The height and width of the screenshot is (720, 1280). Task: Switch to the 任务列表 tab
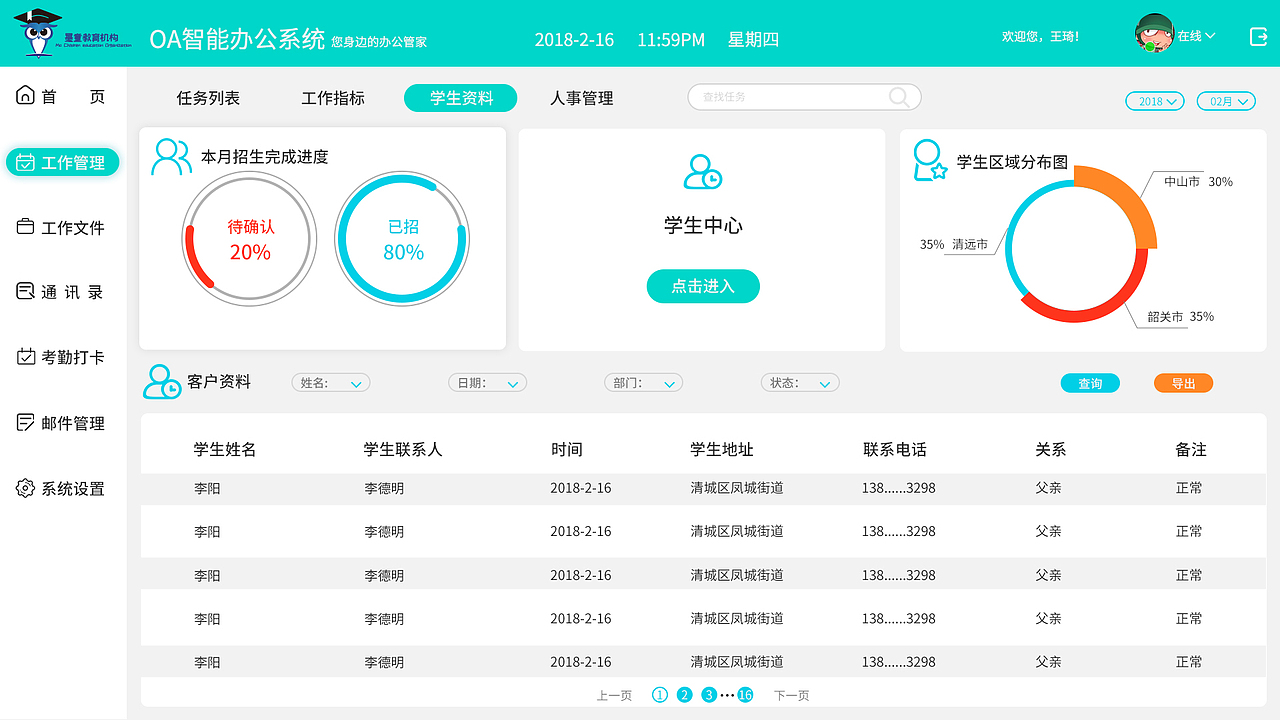click(207, 97)
